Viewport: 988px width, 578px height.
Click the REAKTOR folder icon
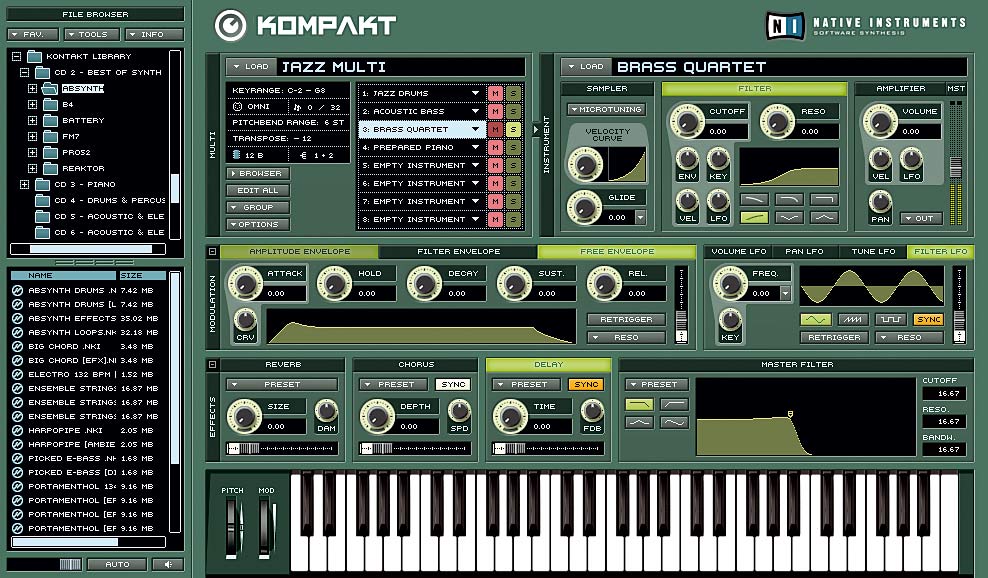click(x=50, y=168)
